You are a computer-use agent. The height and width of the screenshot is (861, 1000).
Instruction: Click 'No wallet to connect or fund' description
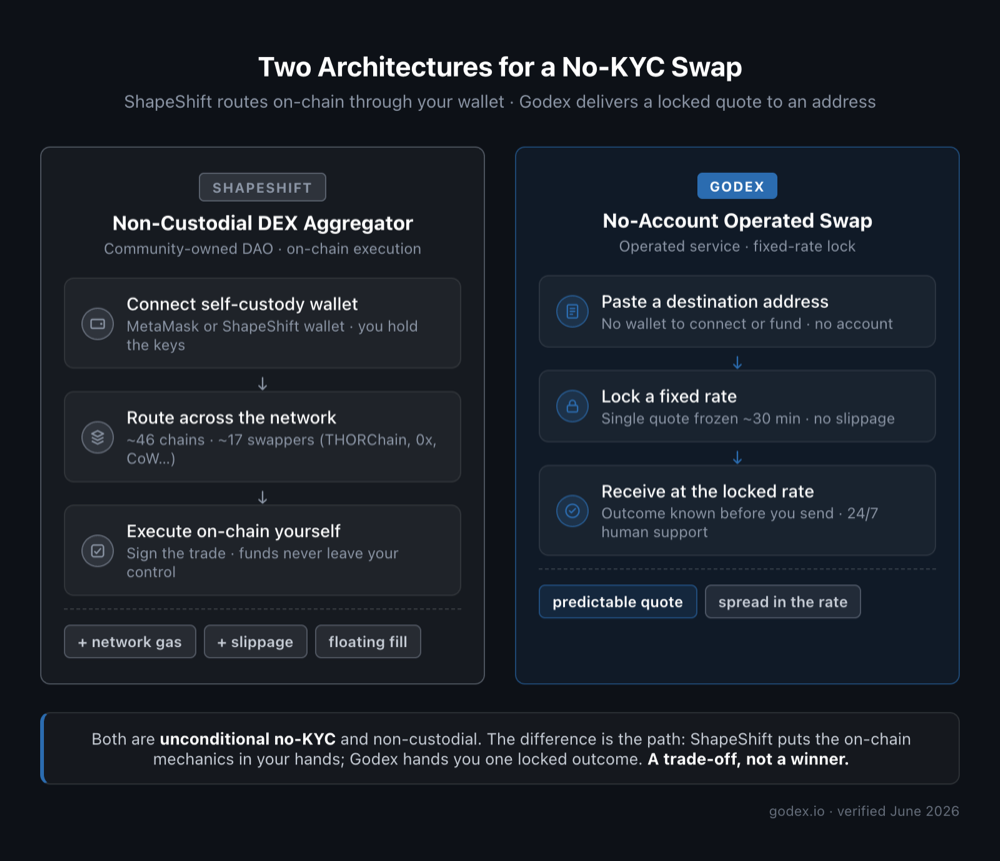pos(746,324)
